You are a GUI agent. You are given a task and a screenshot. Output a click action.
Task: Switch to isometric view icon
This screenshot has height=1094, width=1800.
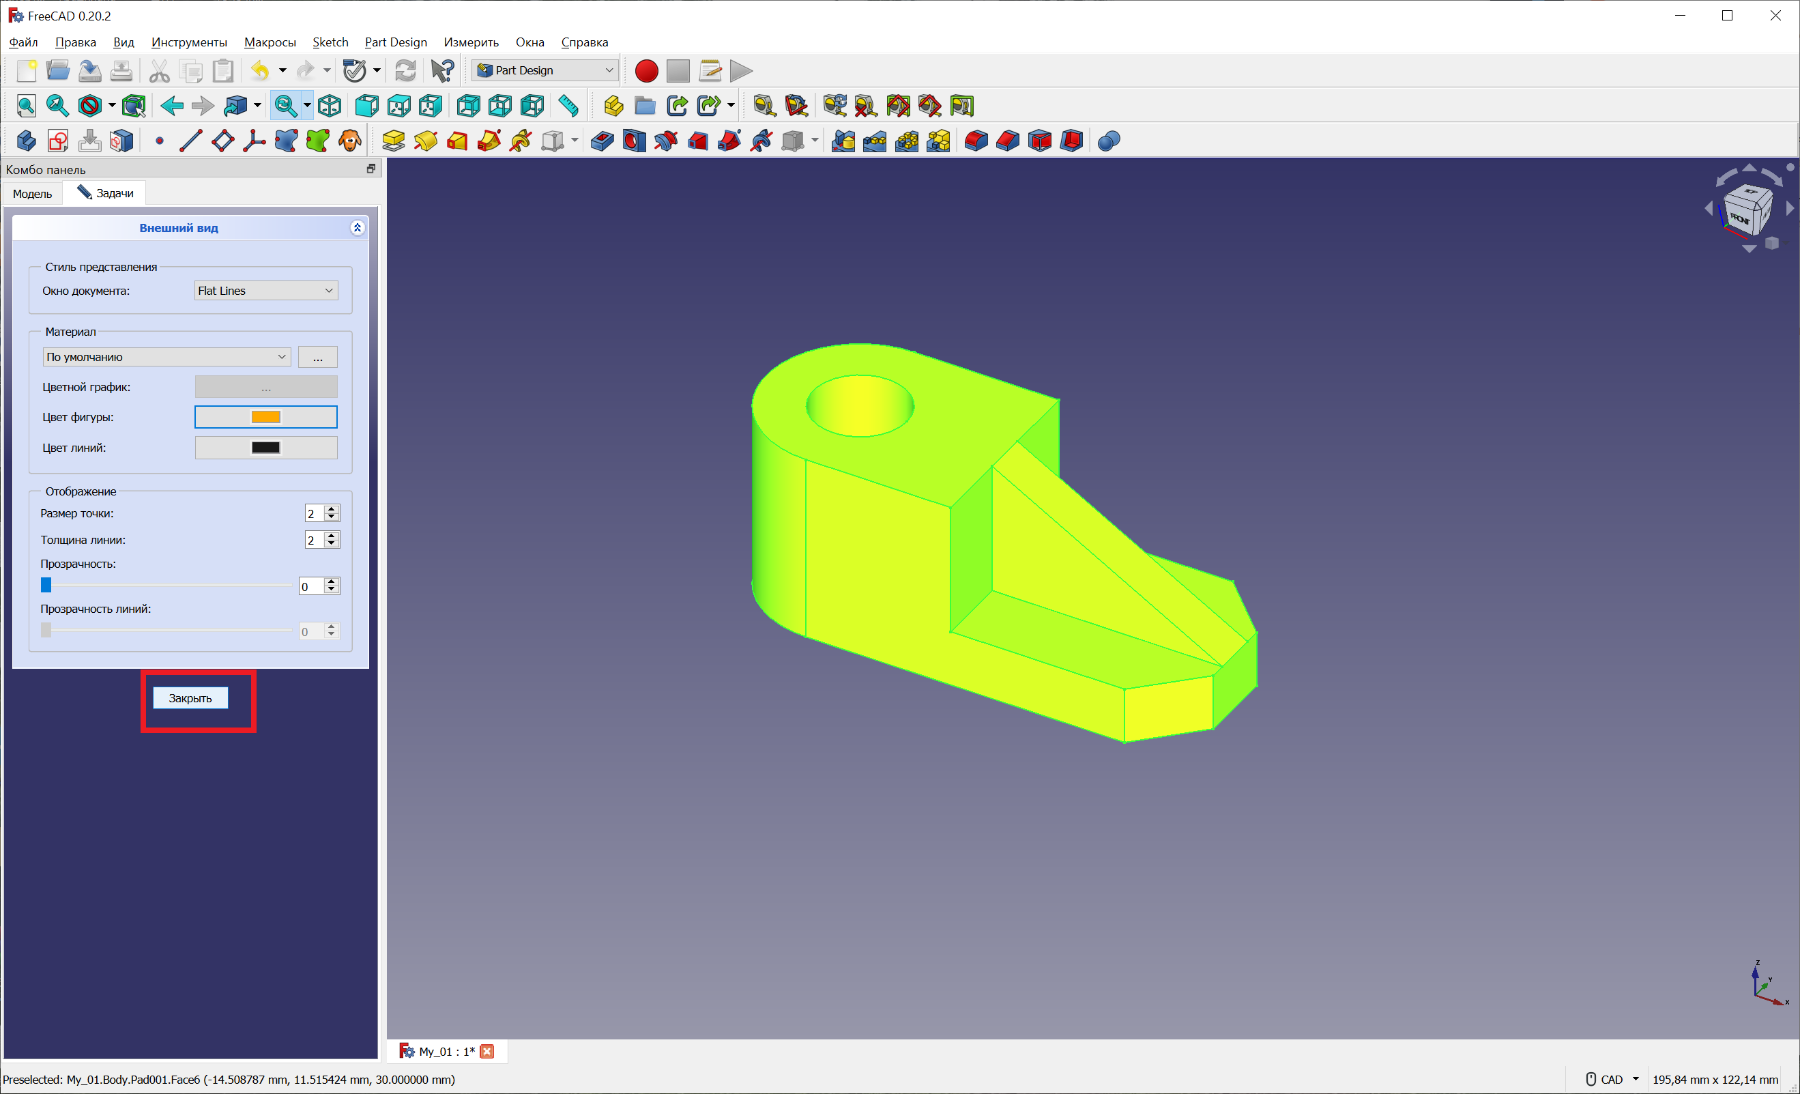pos(330,106)
